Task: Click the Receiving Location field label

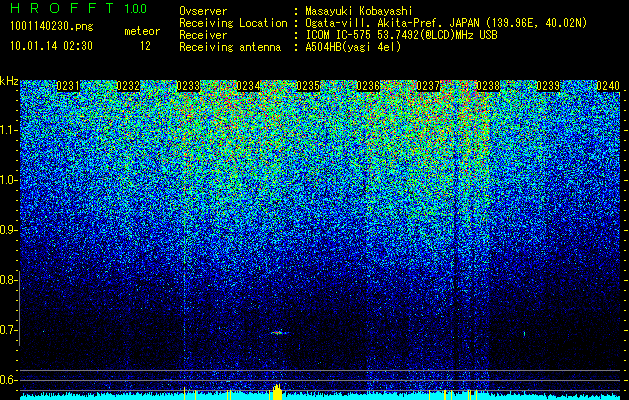Action: pos(233,23)
